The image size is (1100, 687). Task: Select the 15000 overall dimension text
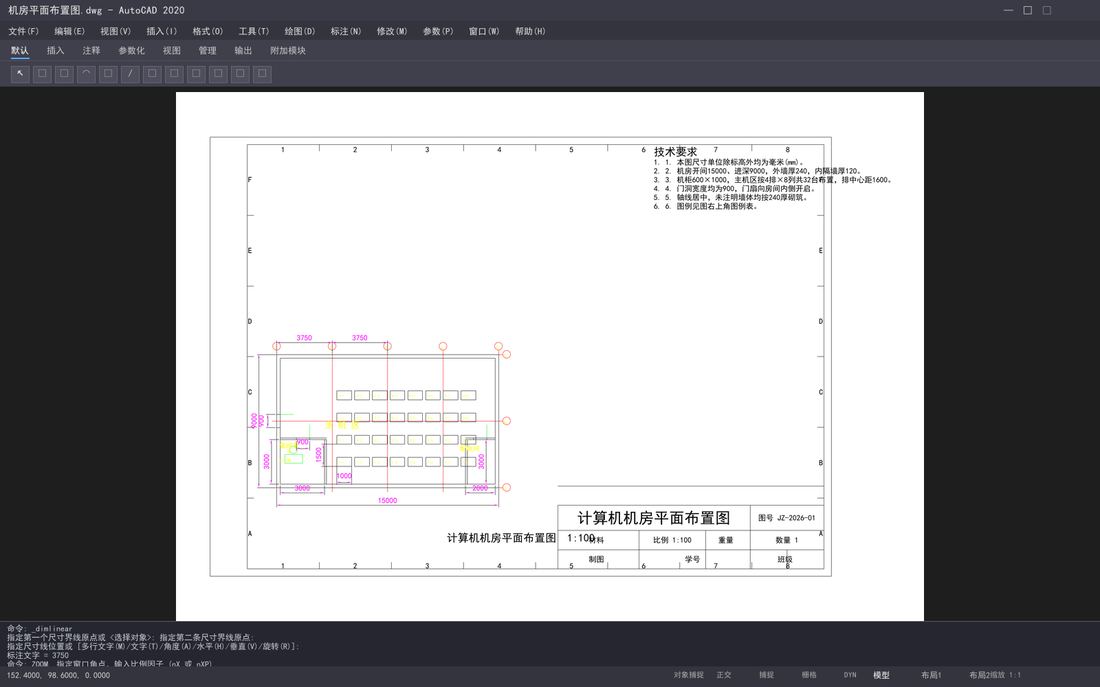[x=387, y=500]
